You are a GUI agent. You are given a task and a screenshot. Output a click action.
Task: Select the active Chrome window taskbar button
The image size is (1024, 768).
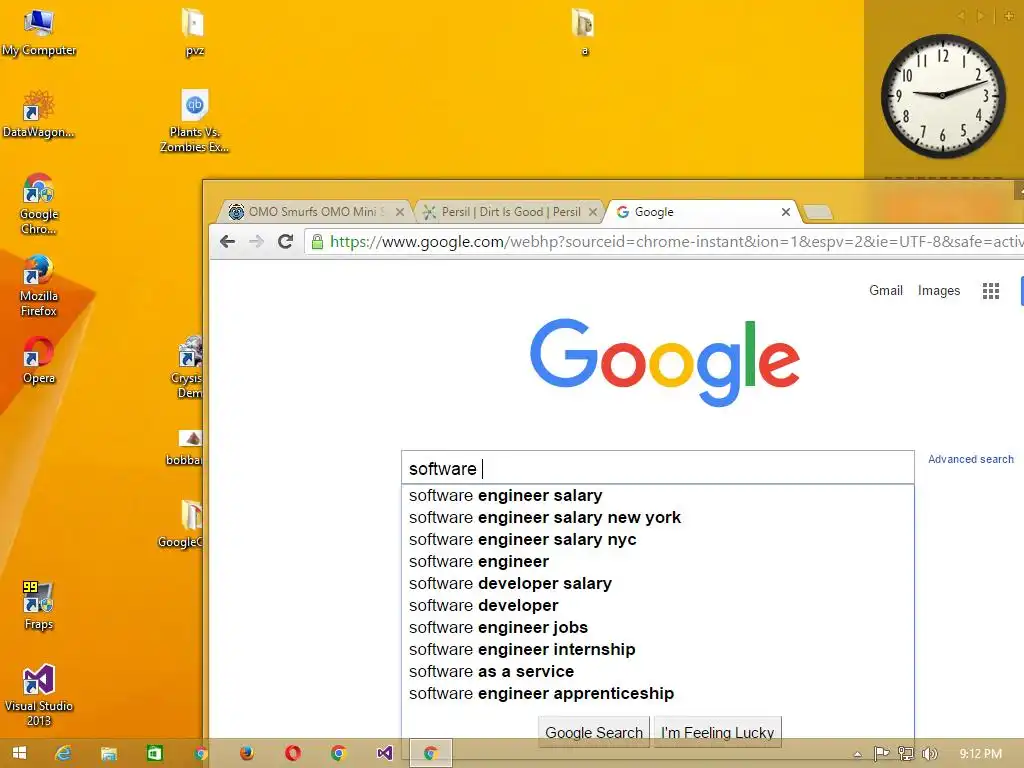pyautogui.click(x=430, y=753)
